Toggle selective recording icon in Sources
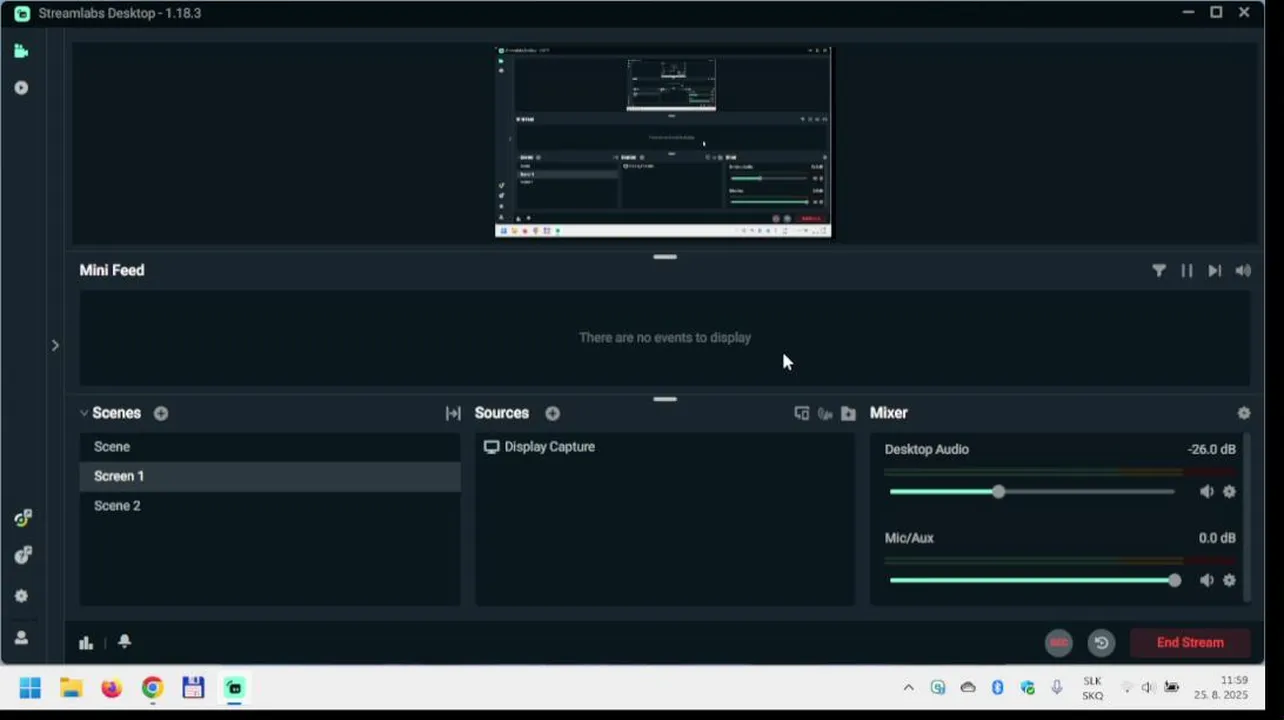 tap(825, 413)
